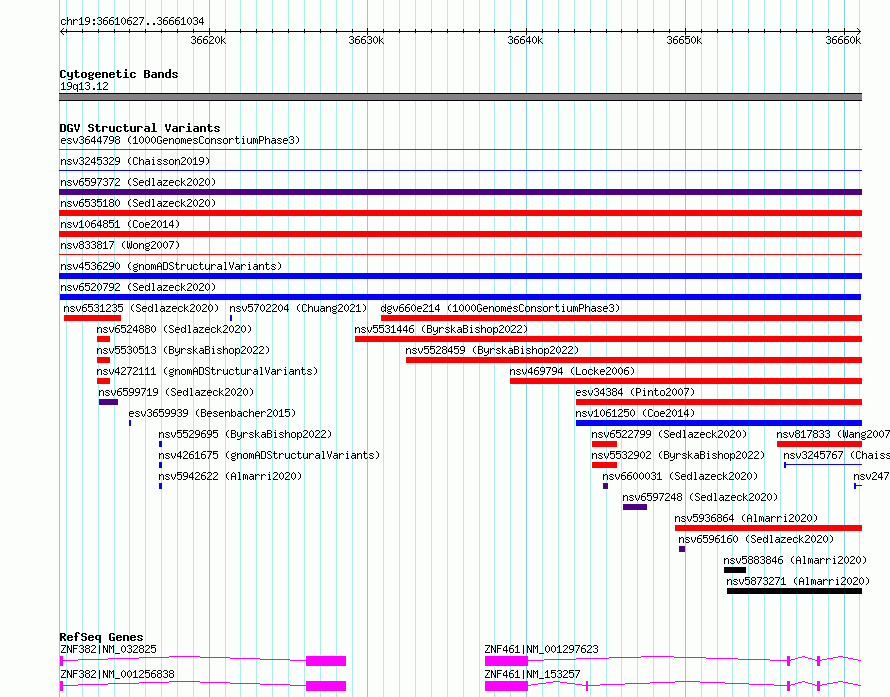
Task: Select the purple bar under nsv6599719
Action: pos(108,402)
